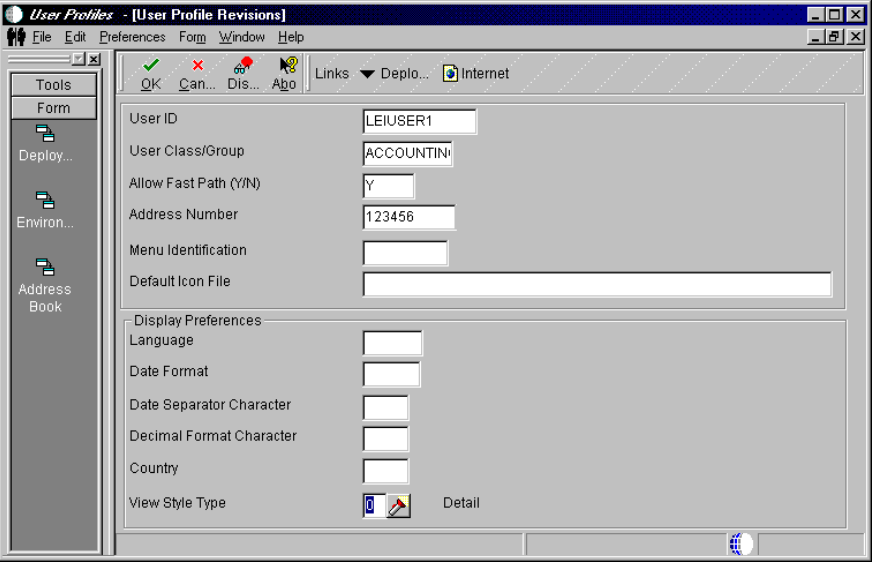Open the Window menu
872x562 pixels.
[x=241, y=37]
